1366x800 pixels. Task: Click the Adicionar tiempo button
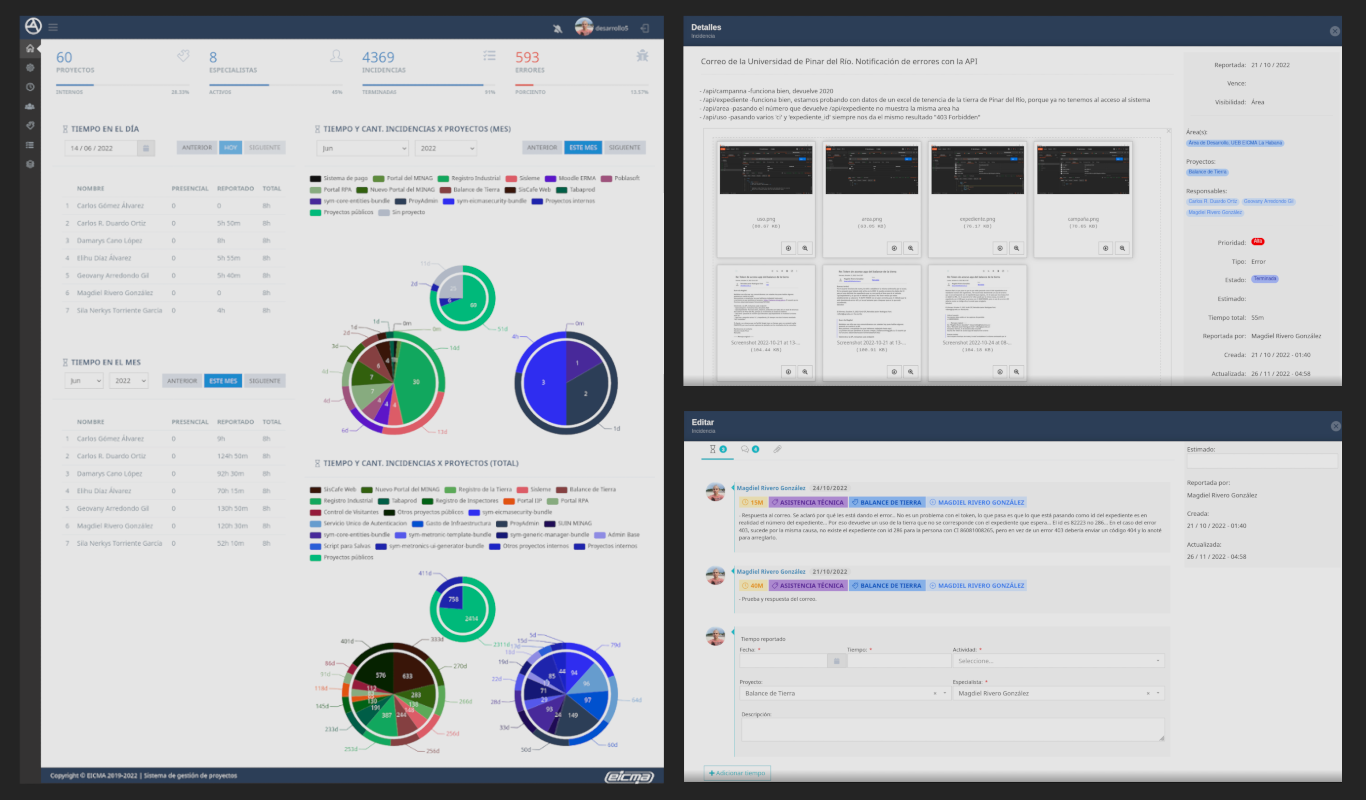point(738,773)
